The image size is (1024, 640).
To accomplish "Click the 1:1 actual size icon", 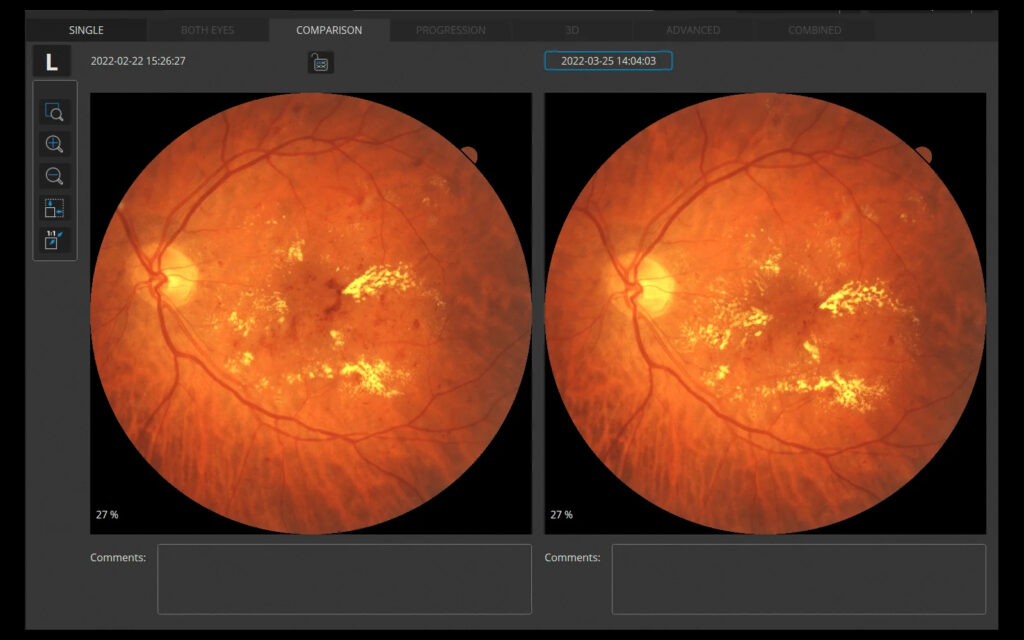I will 54,240.
